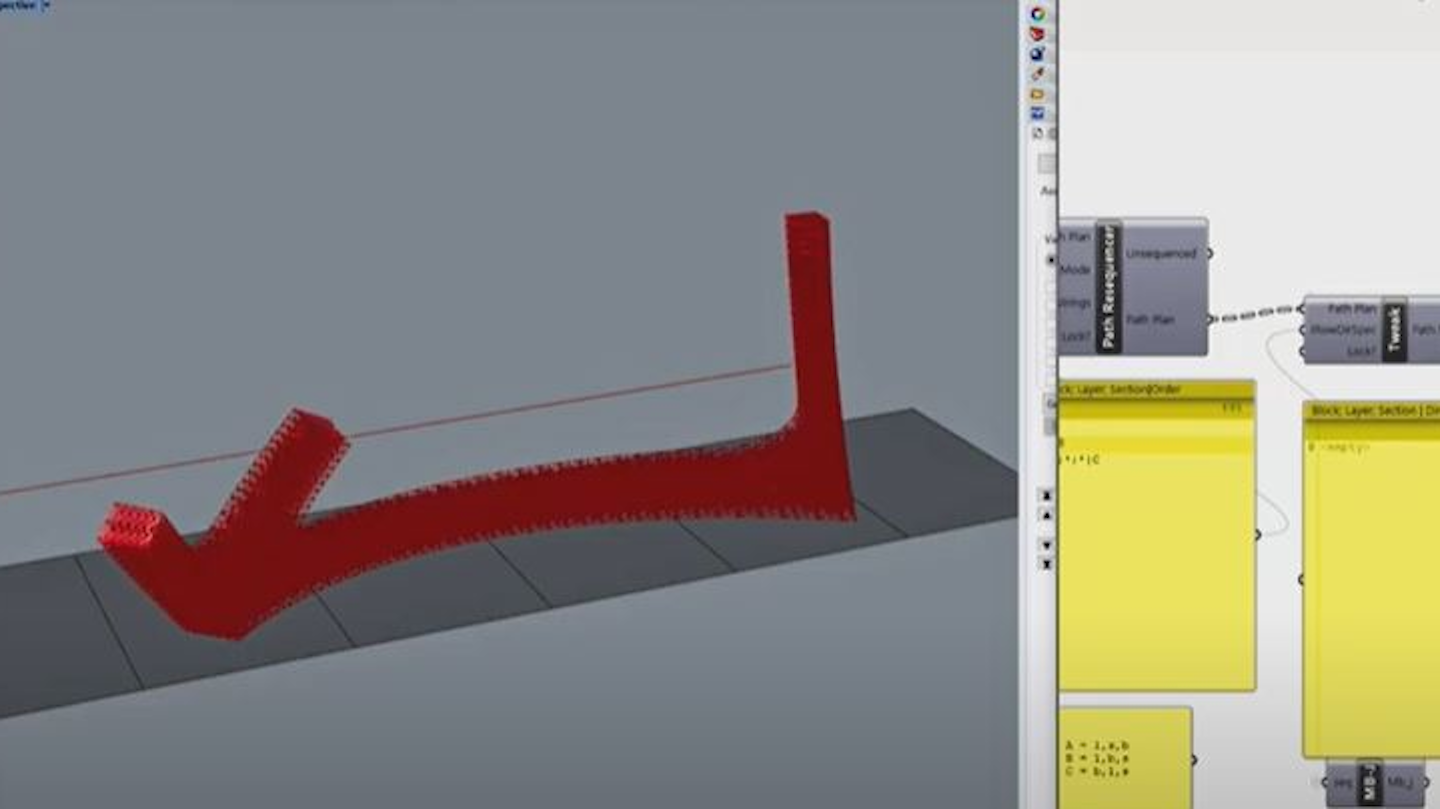Viewport: 1440px width, 809px height.
Task: Select the seq component near the bottom edge
Action: tap(1341, 782)
